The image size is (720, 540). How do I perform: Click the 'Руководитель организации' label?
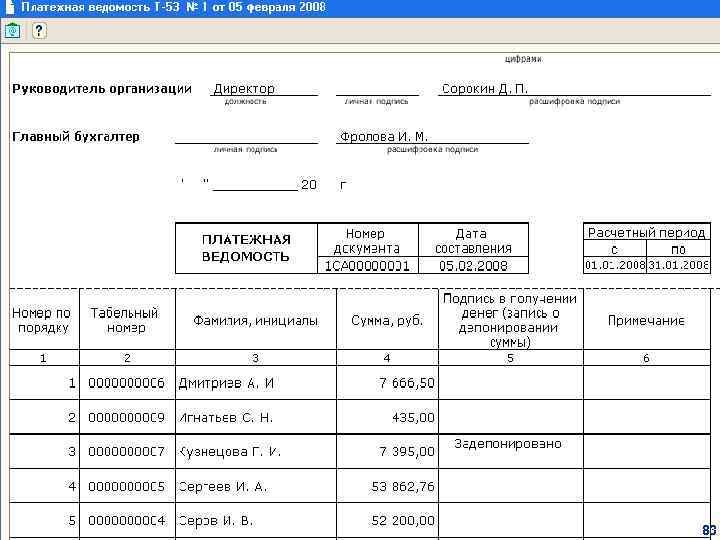[102, 89]
